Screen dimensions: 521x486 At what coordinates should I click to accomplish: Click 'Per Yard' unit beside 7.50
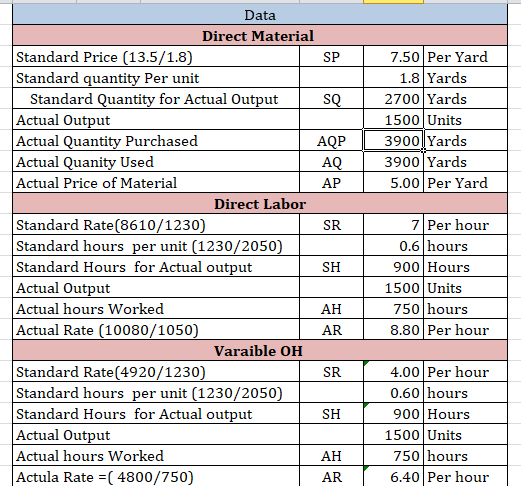coord(466,57)
